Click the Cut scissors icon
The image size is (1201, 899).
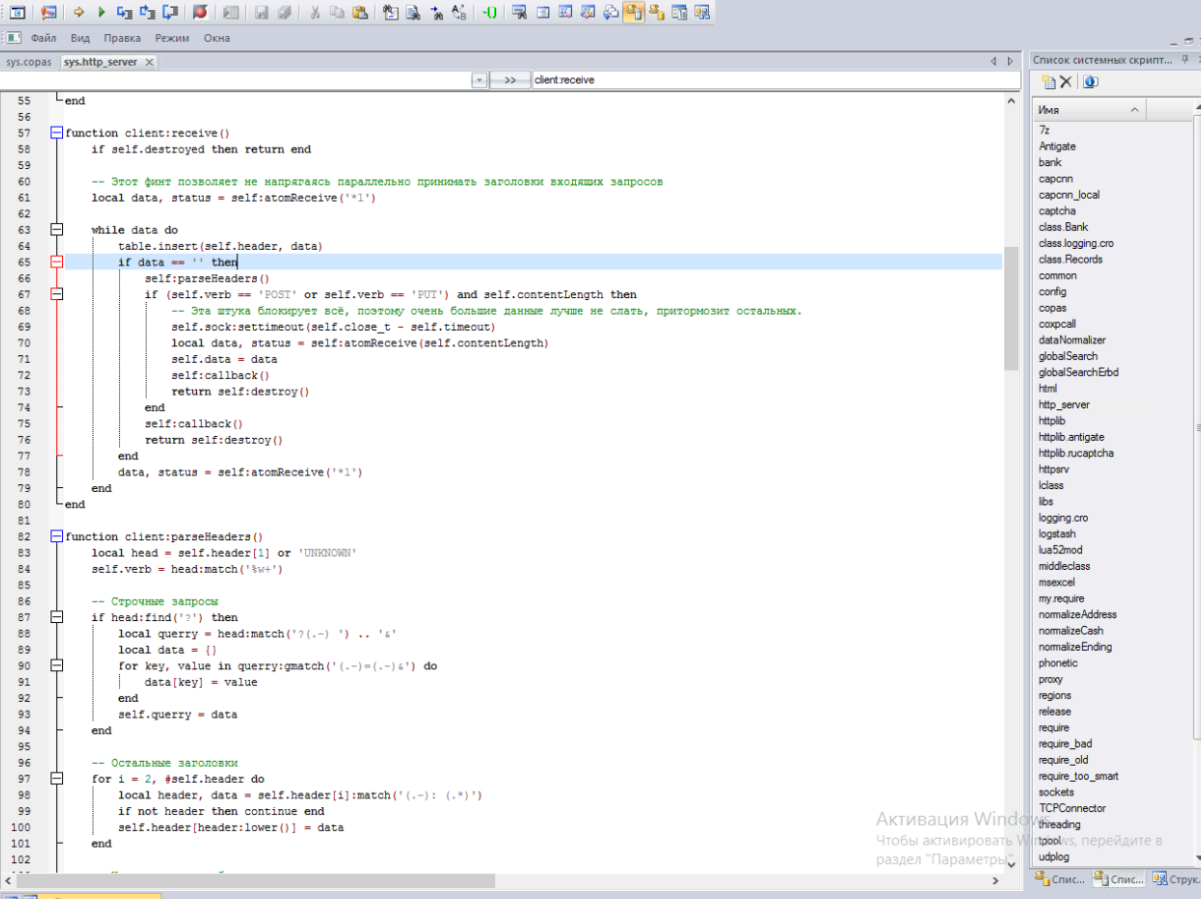pyautogui.click(x=314, y=12)
